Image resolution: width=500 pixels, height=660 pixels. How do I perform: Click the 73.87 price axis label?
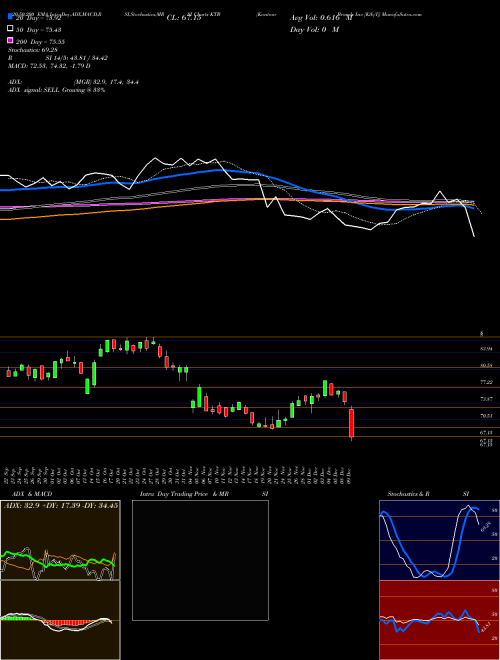[x=486, y=399]
